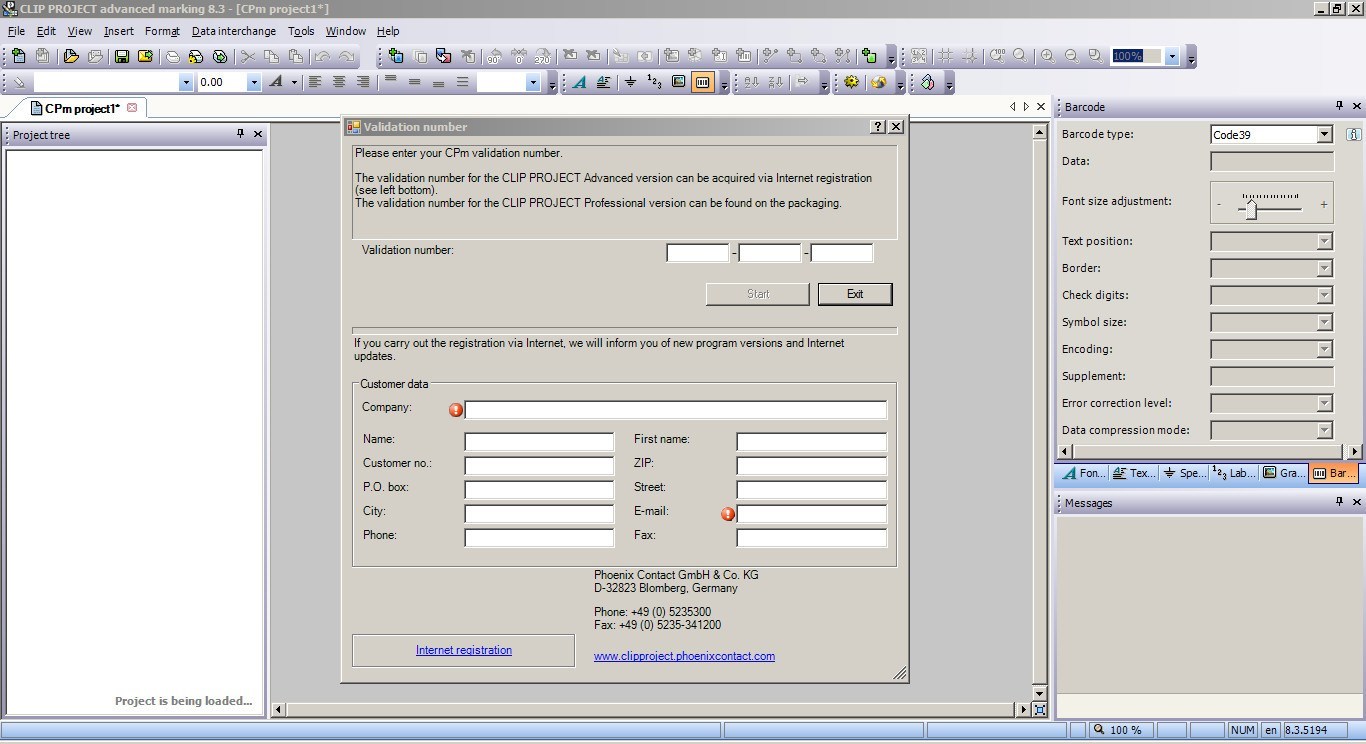1366x744 pixels.
Task: Click the Save As icon next to Save
Action: (x=146, y=57)
